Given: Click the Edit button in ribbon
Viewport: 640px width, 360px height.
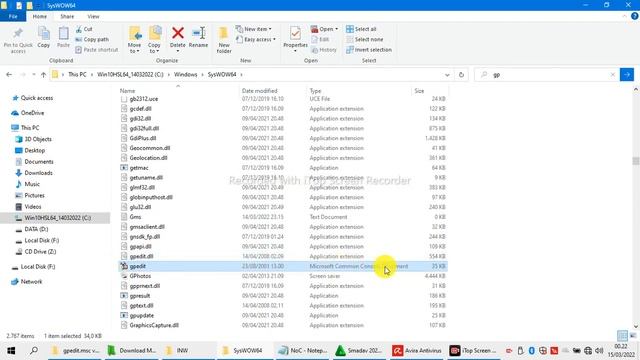Looking at the screenshot, I should tap(320, 40).
